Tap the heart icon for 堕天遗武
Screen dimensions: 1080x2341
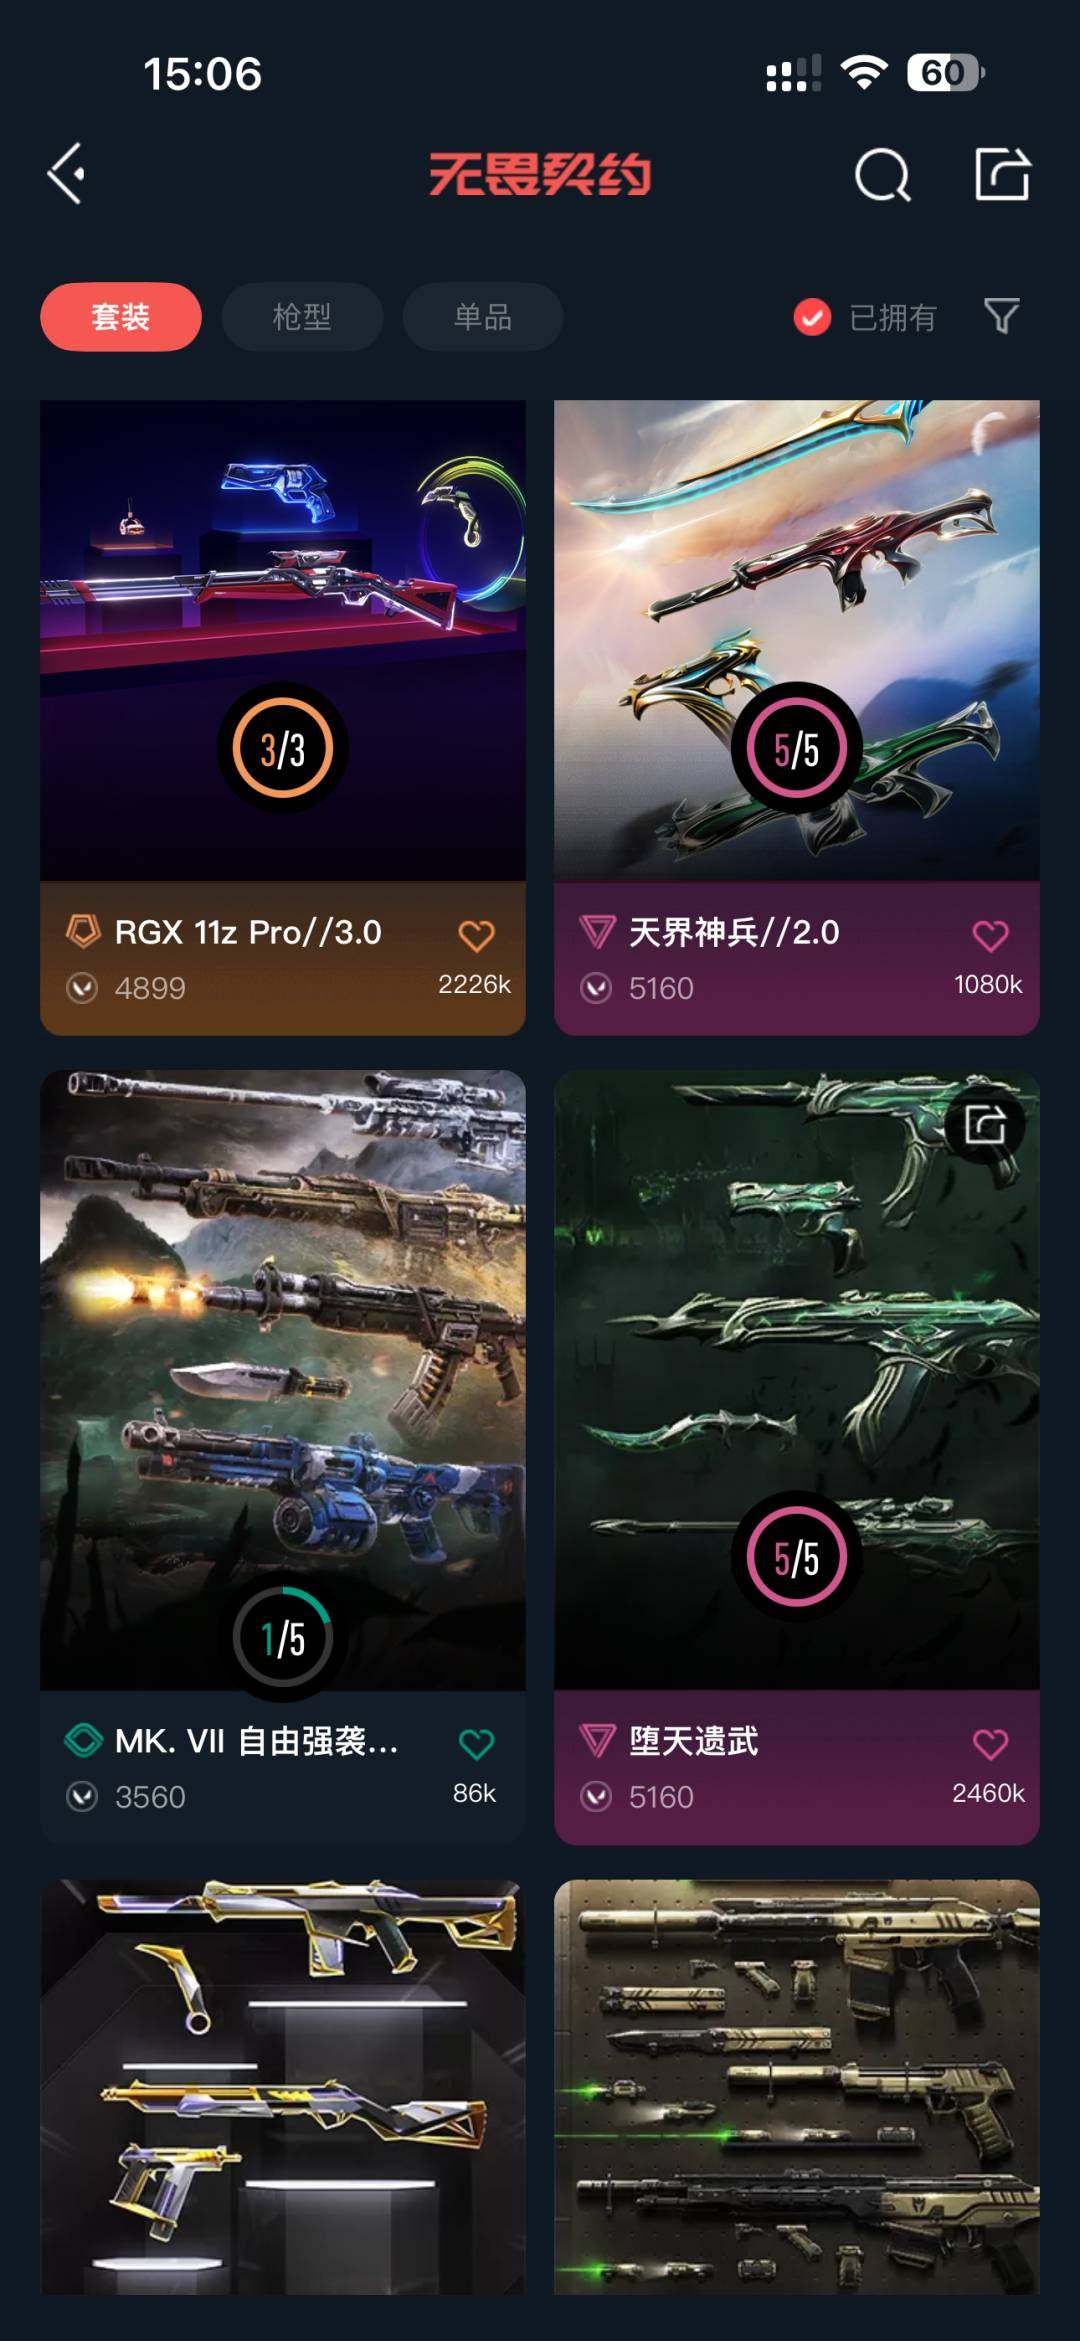click(x=990, y=1744)
